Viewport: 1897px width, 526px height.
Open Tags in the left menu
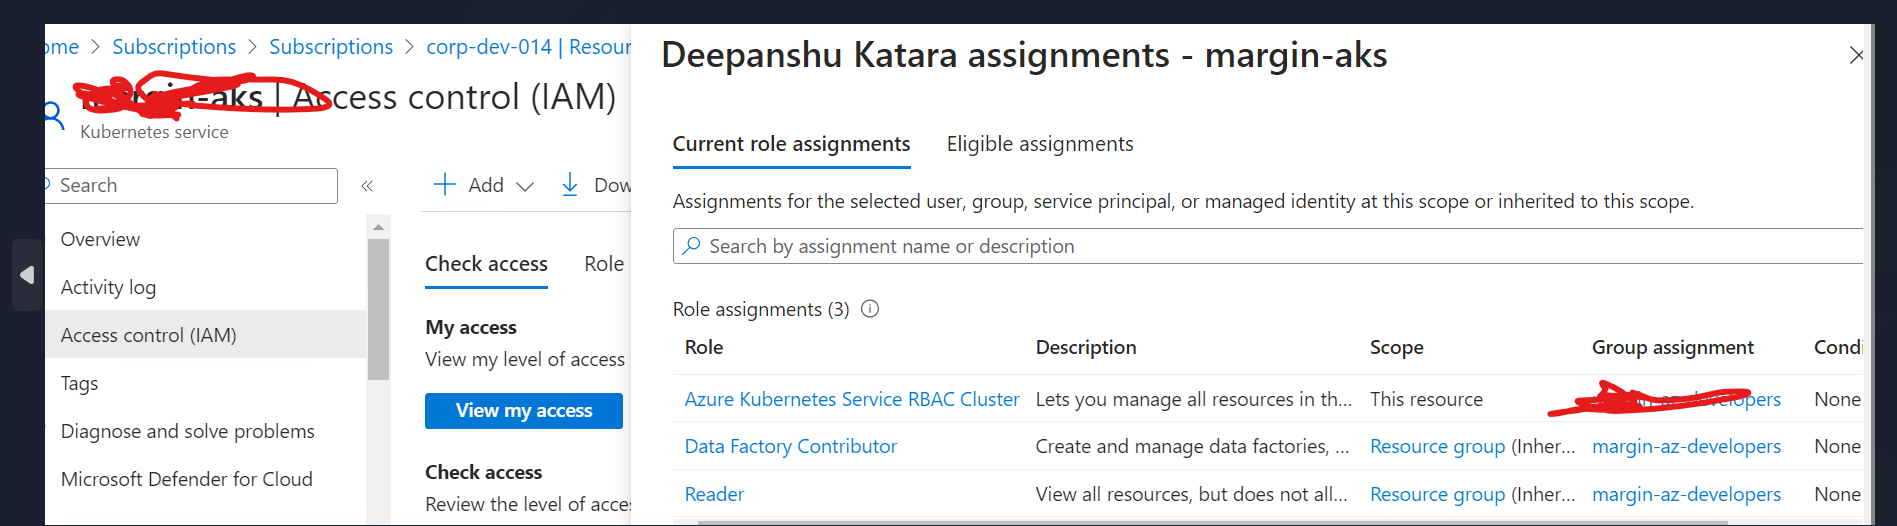[x=79, y=383]
